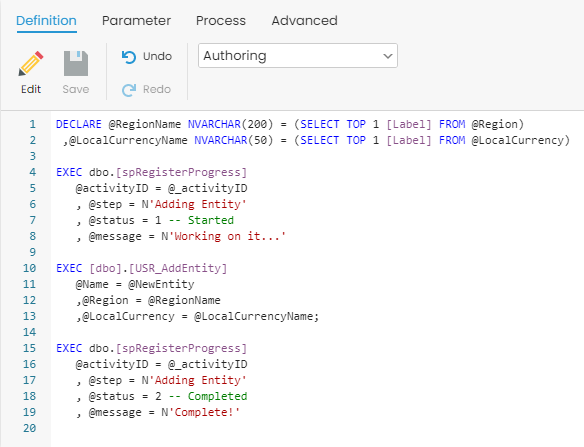Screen dimensions: 584x447
Task: Click the Save label under disk icon
Action: click(x=76, y=89)
